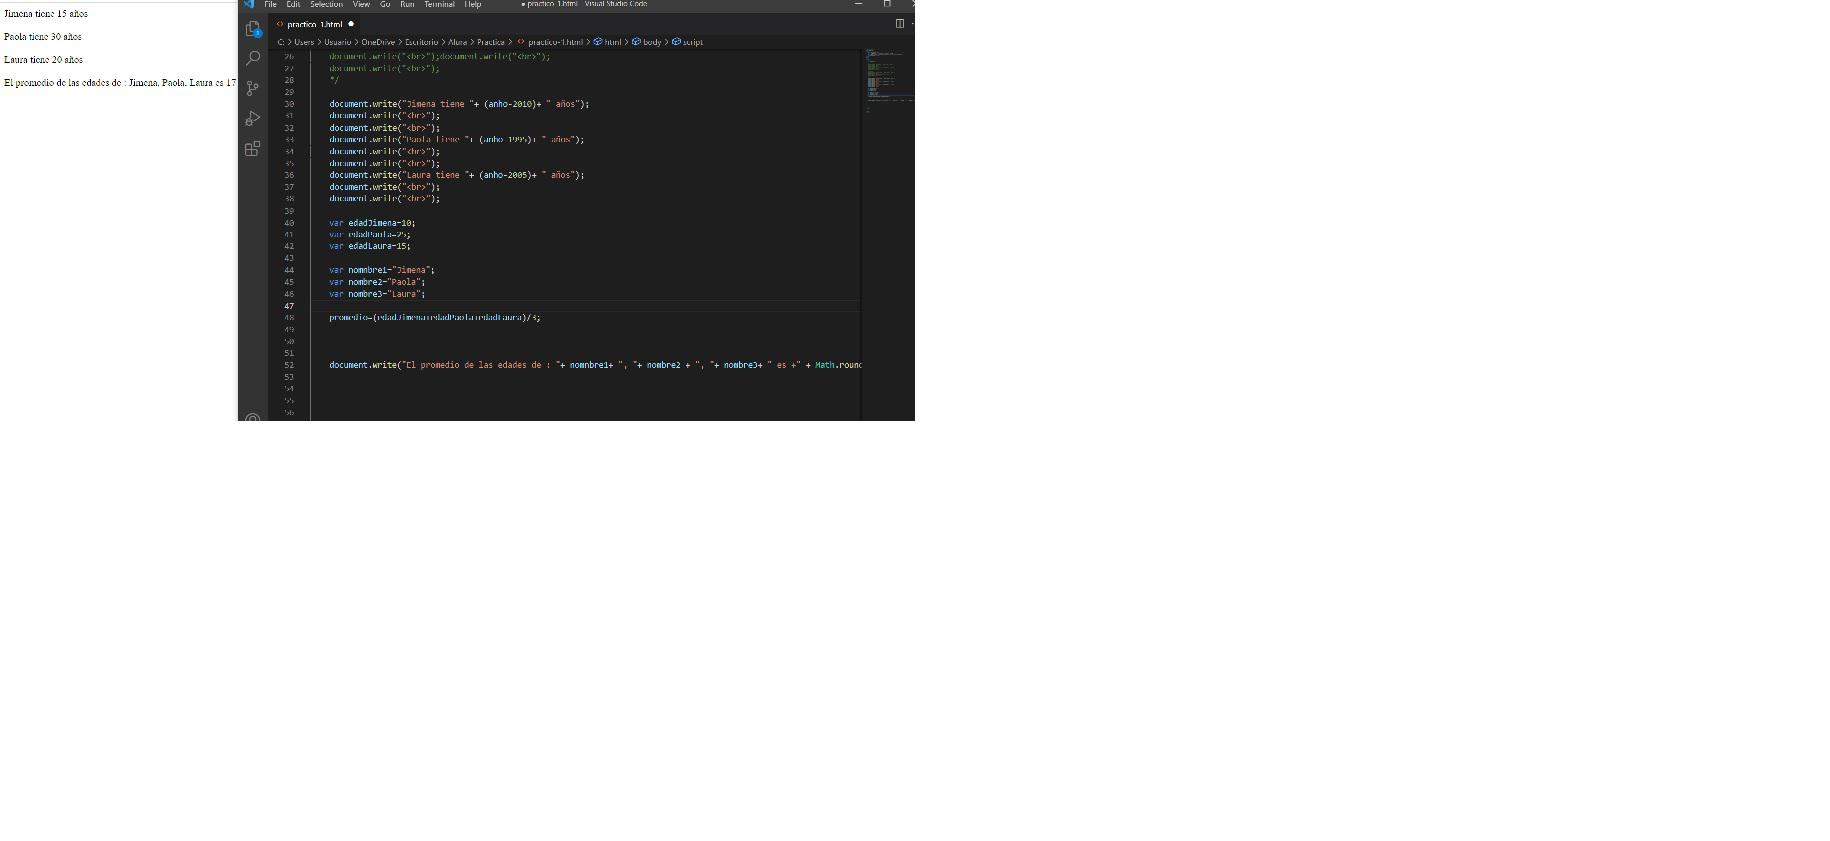The height and width of the screenshot is (841, 1830).
Task: Click line number 36 in gutter
Action: pyautogui.click(x=289, y=175)
